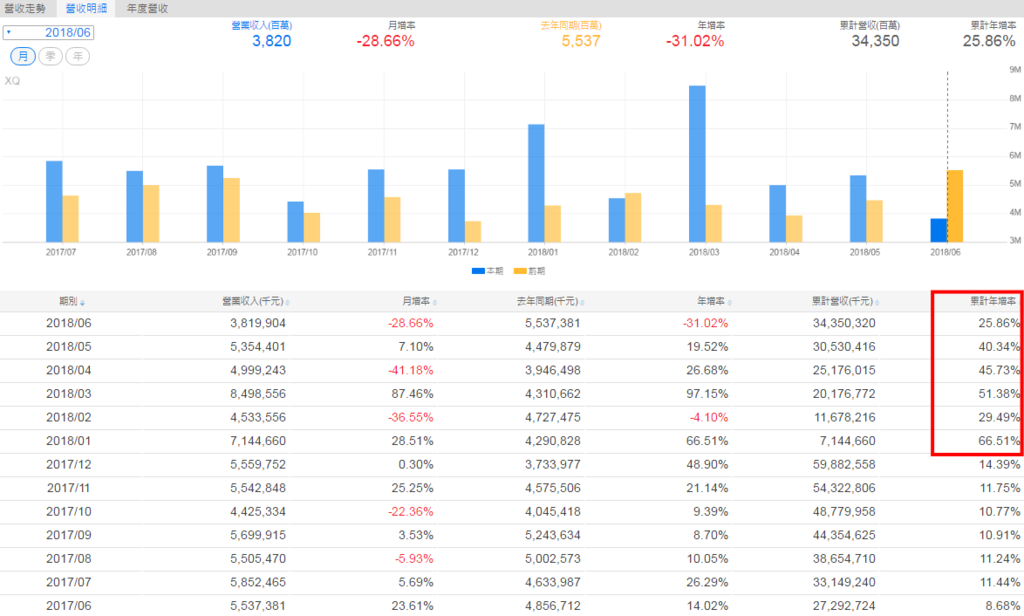Click the 3,819,904 revenue cell

(258, 323)
